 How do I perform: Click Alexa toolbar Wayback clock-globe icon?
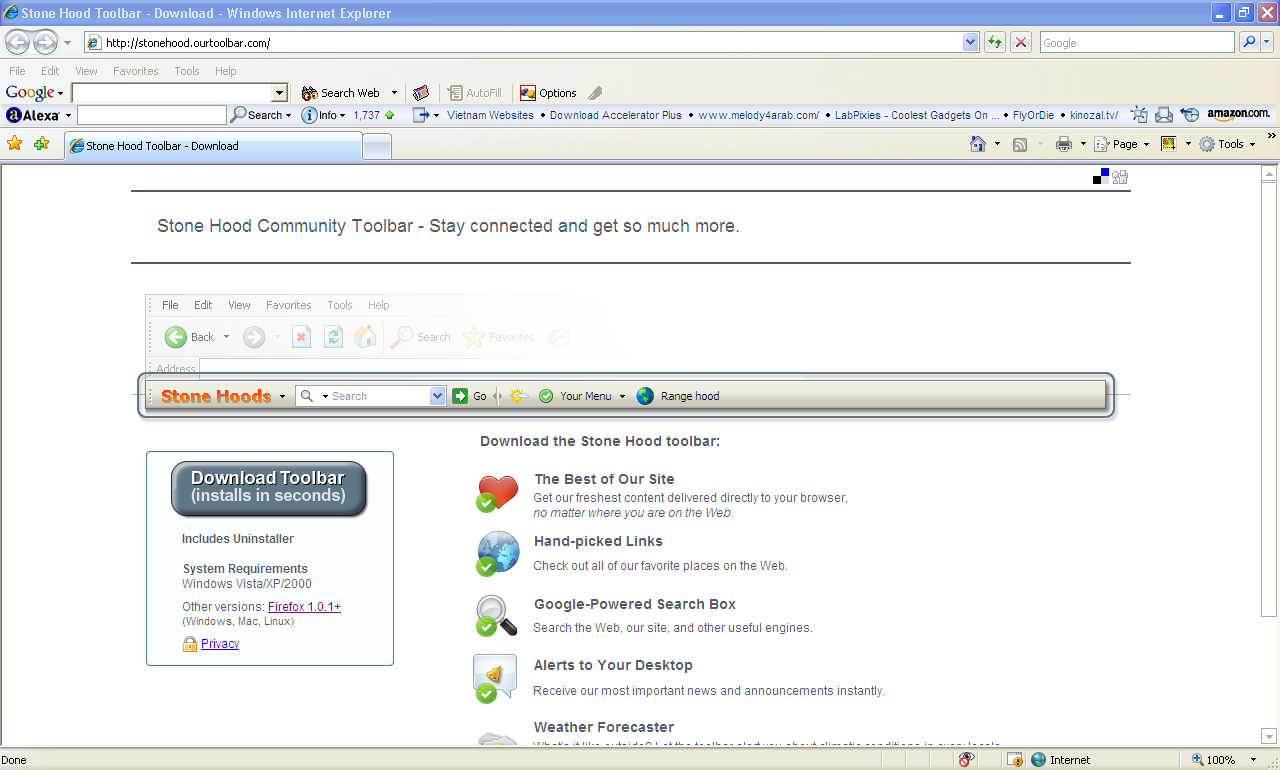(x=1189, y=115)
